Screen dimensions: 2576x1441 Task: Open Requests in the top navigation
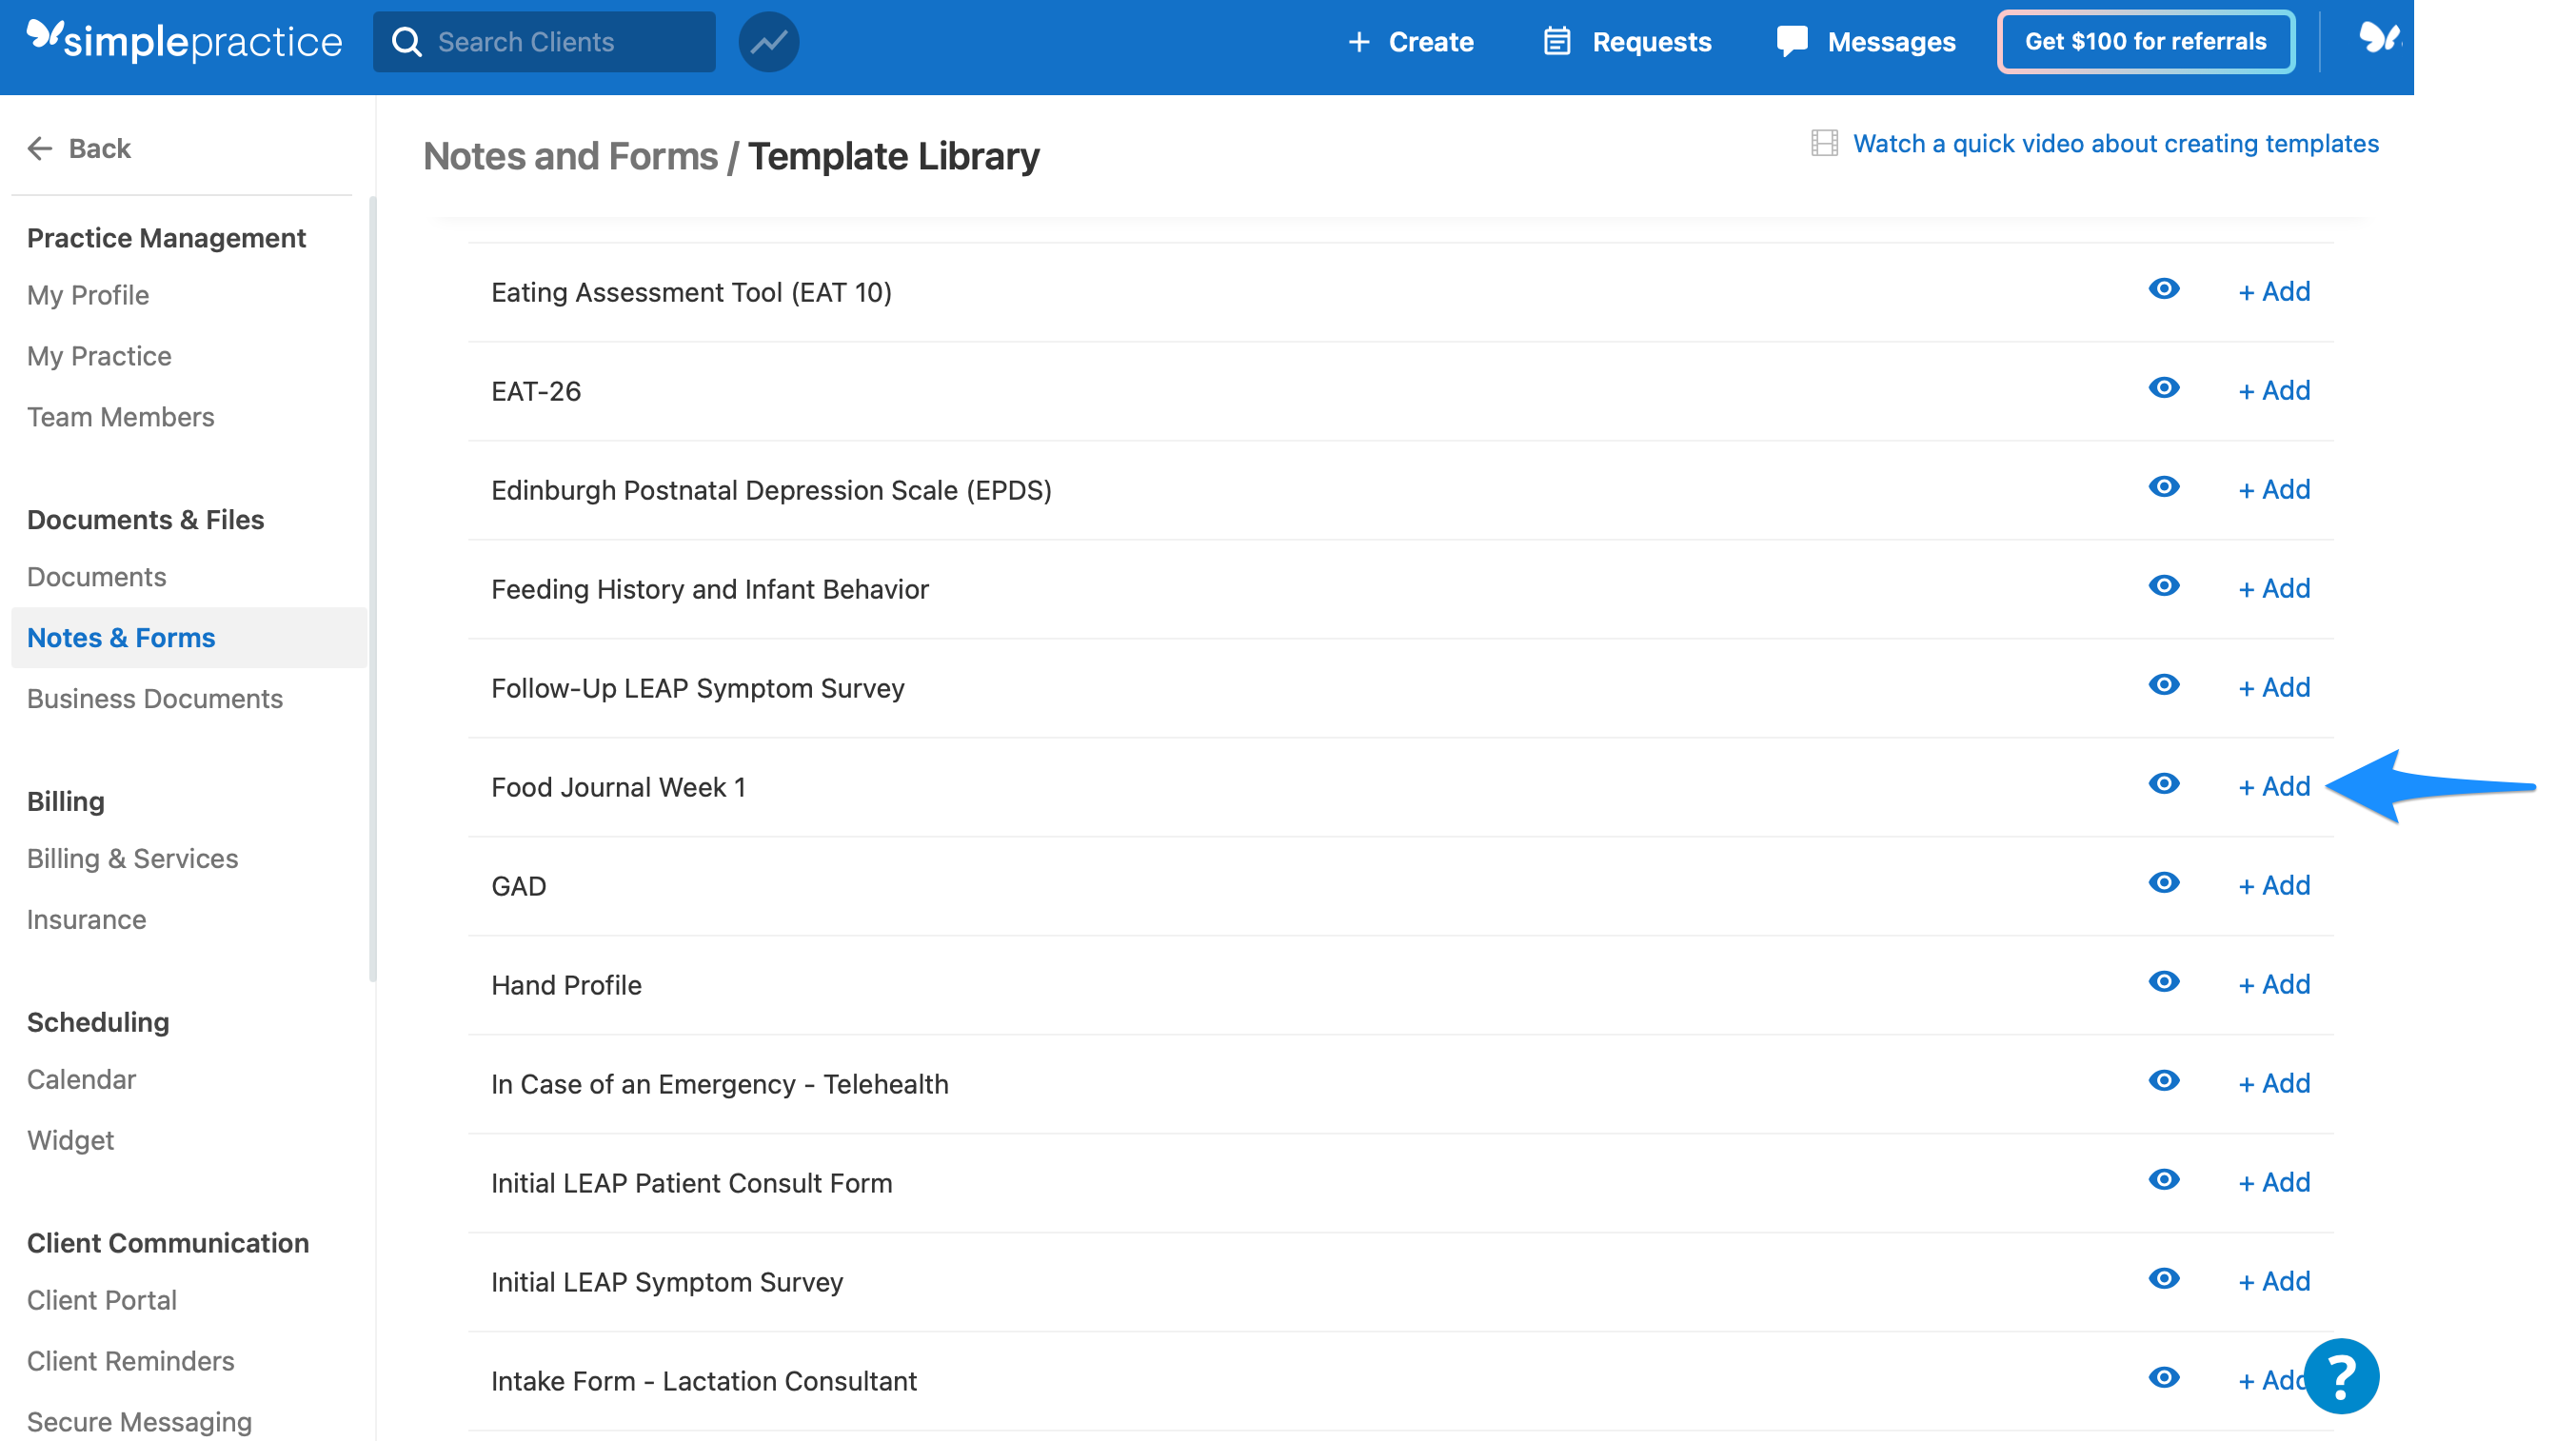[x=1627, y=42]
